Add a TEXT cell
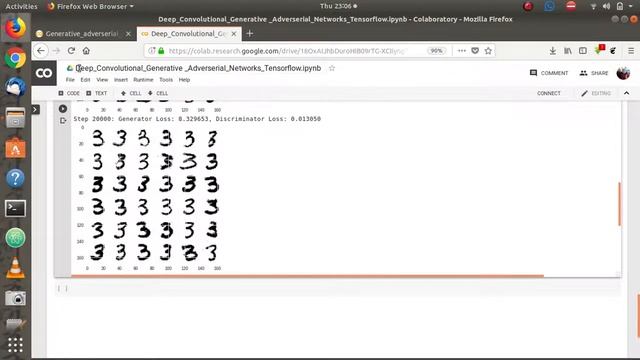This screenshot has width=640, height=360. coord(97,93)
